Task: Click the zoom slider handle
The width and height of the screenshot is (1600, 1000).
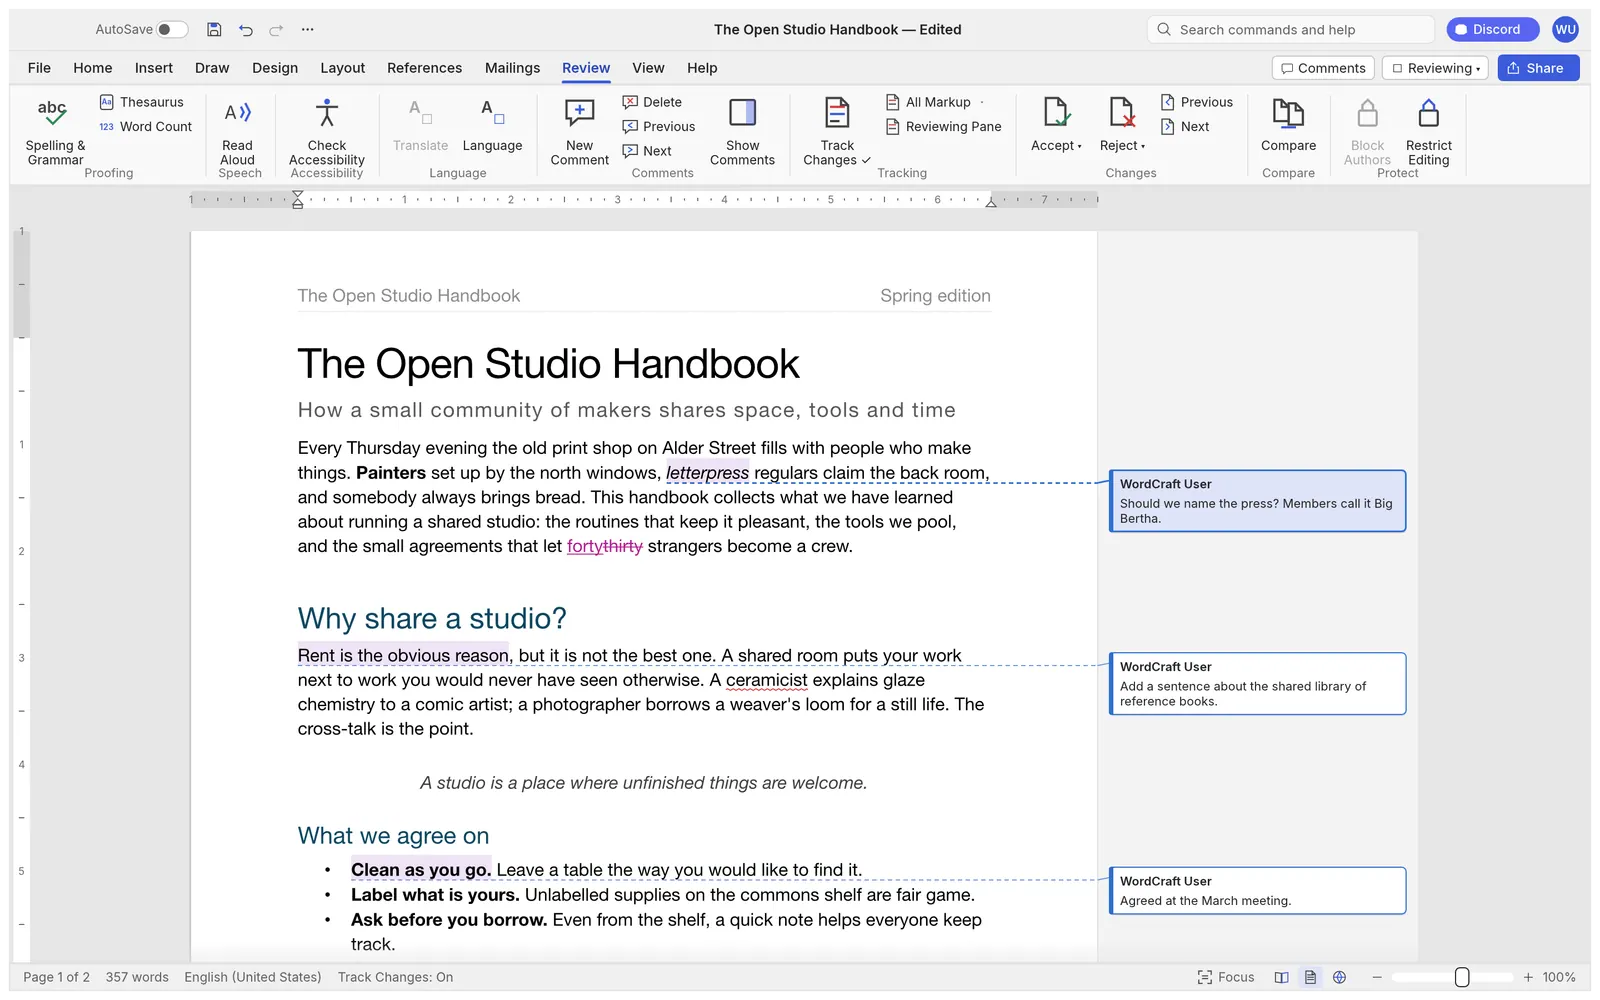Action: pyautogui.click(x=1462, y=977)
